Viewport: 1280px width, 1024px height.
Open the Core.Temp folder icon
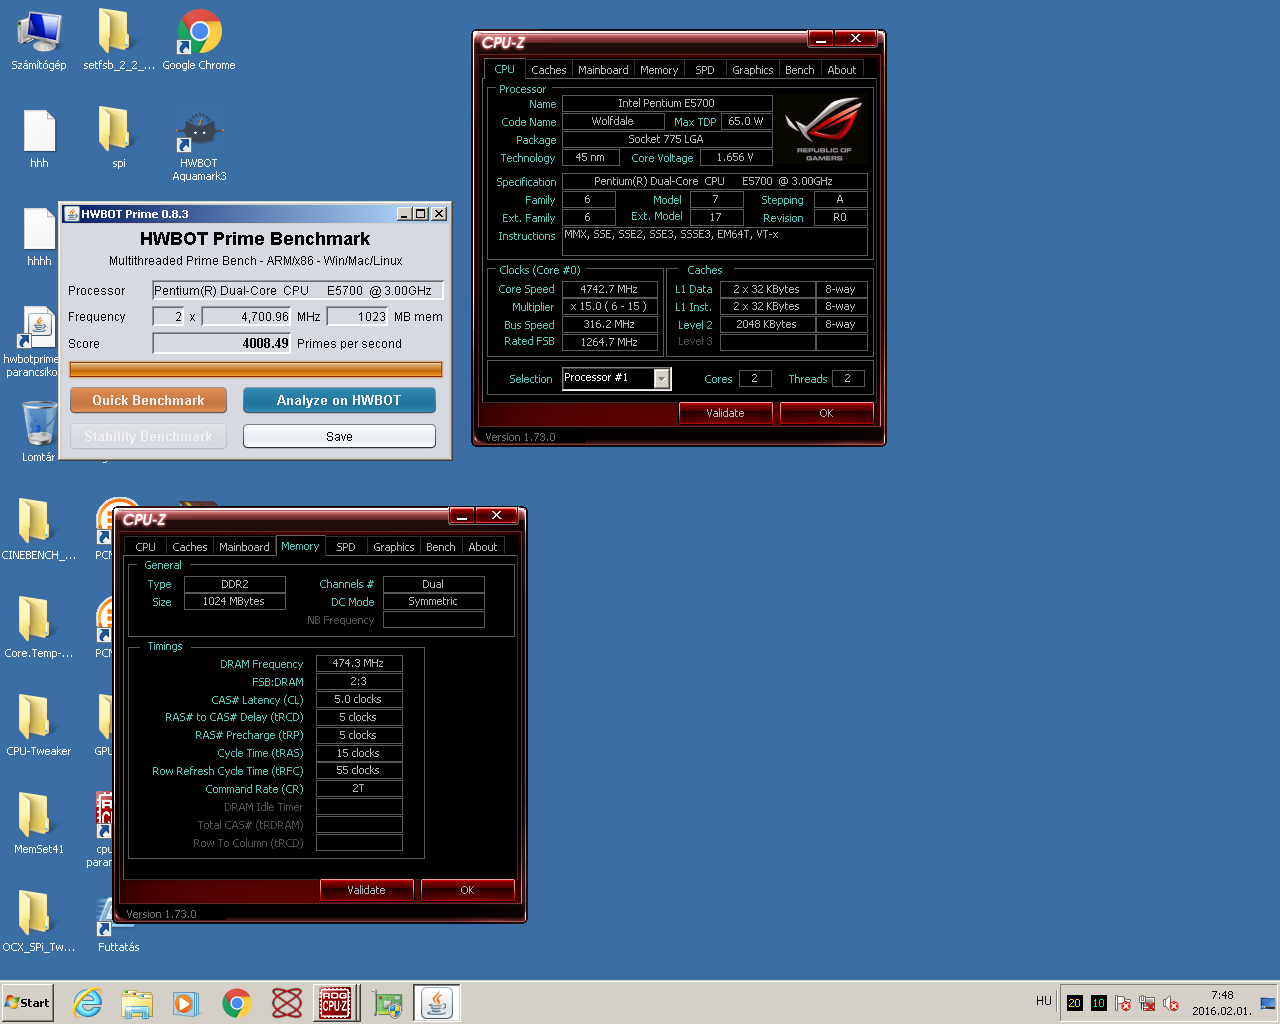(x=38, y=628)
